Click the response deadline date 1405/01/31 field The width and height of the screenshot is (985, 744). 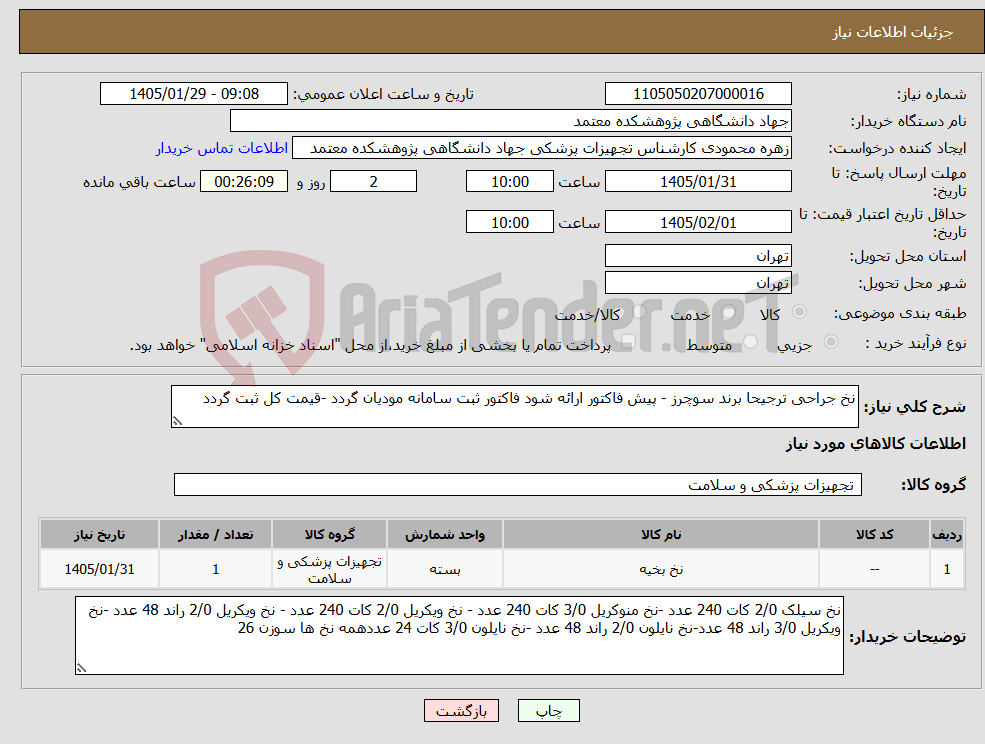coord(698,182)
